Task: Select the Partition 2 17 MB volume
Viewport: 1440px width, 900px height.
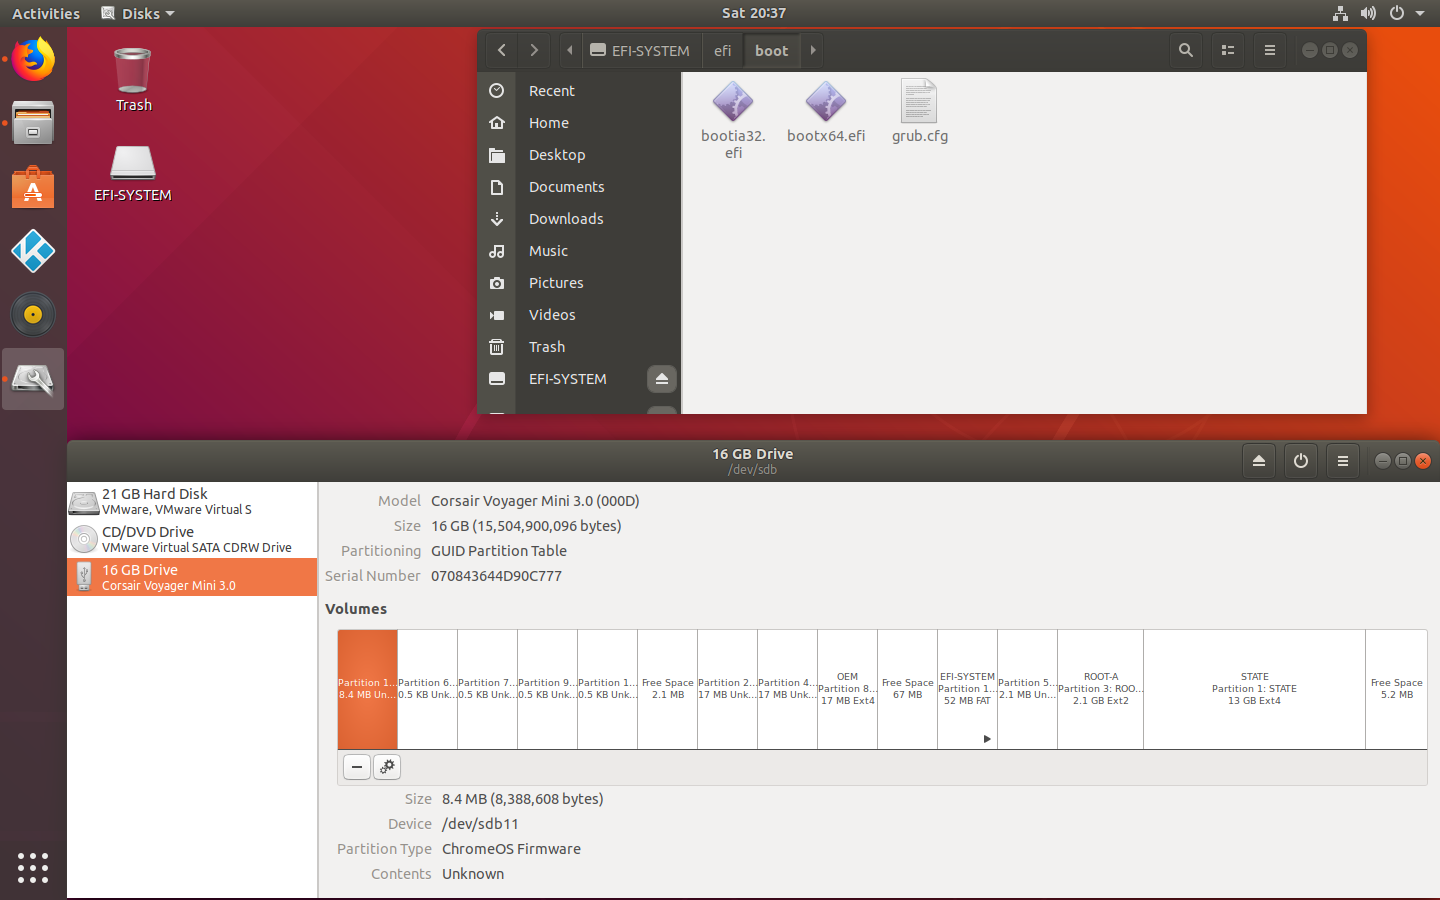Action: coord(728,689)
